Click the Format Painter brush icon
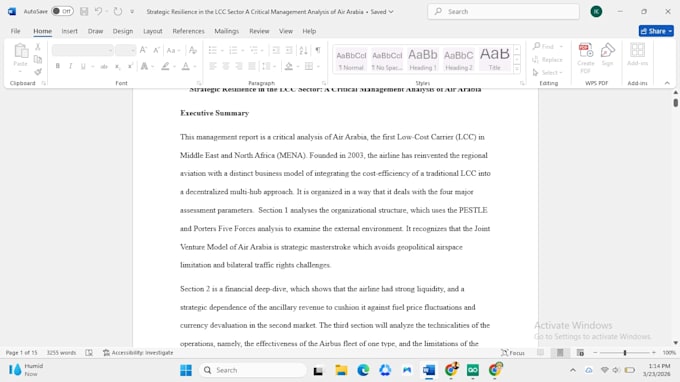Image resolution: width=680 pixels, height=382 pixels. point(38,72)
